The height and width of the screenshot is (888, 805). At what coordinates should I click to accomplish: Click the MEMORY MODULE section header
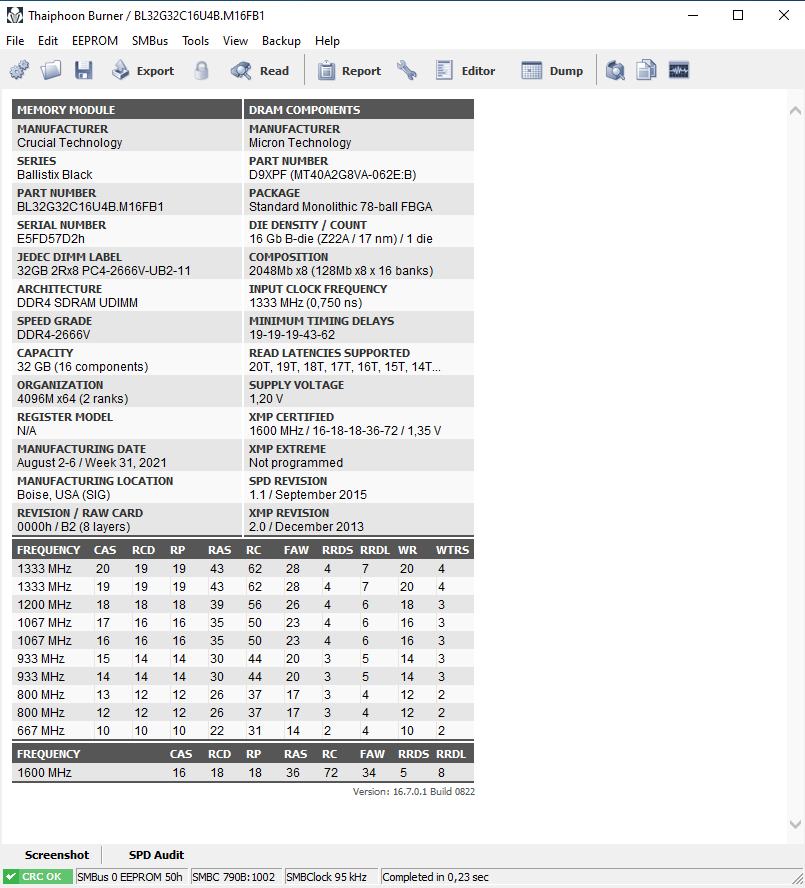(127, 109)
